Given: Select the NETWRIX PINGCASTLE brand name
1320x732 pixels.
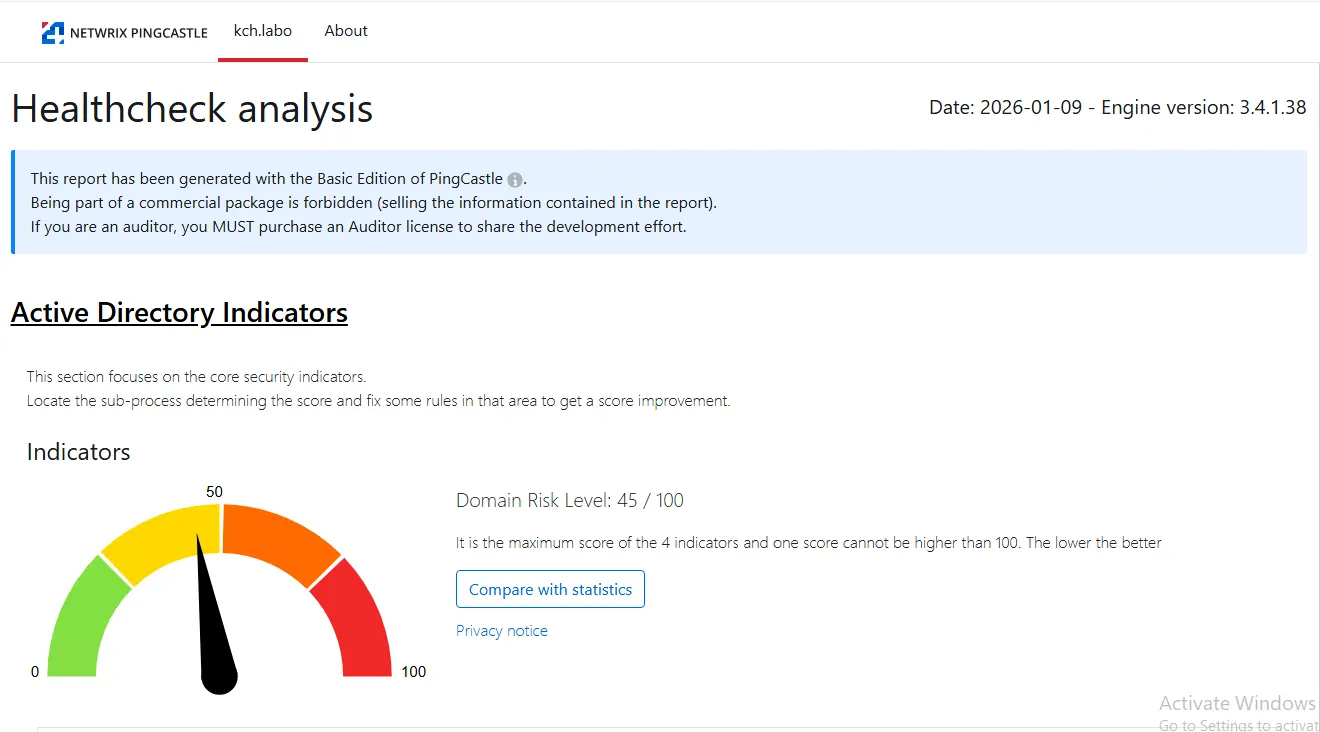Looking at the screenshot, I should [138, 33].
